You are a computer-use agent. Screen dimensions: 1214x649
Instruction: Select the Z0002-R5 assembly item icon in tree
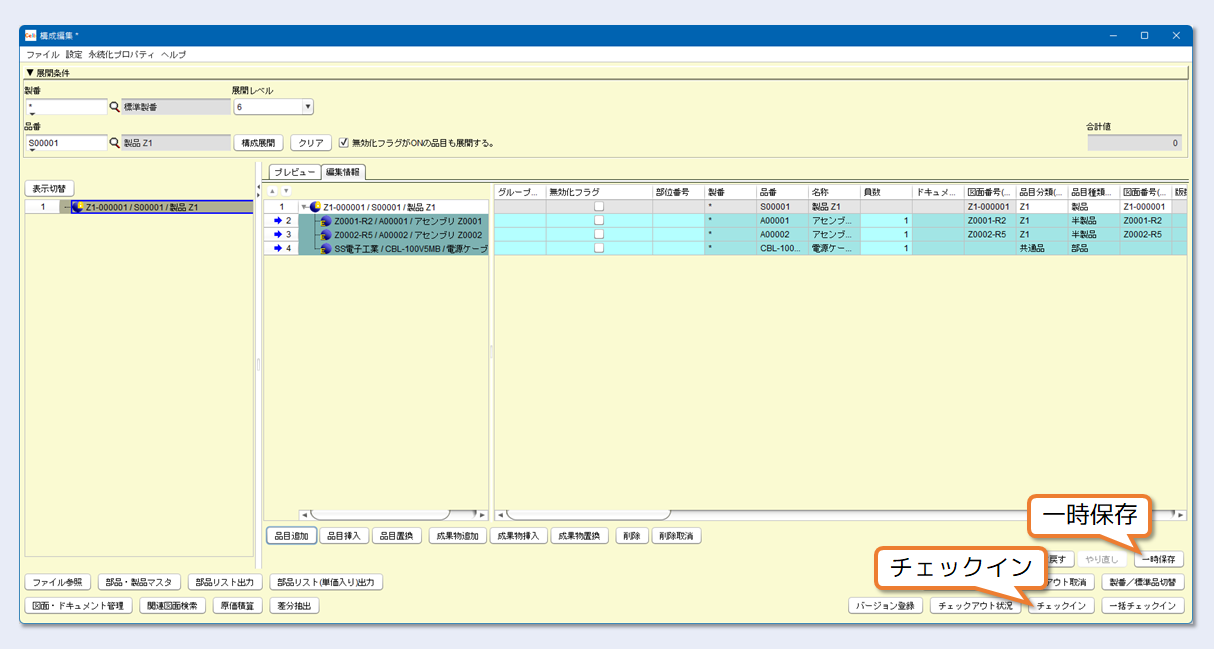[x=326, y=234]
